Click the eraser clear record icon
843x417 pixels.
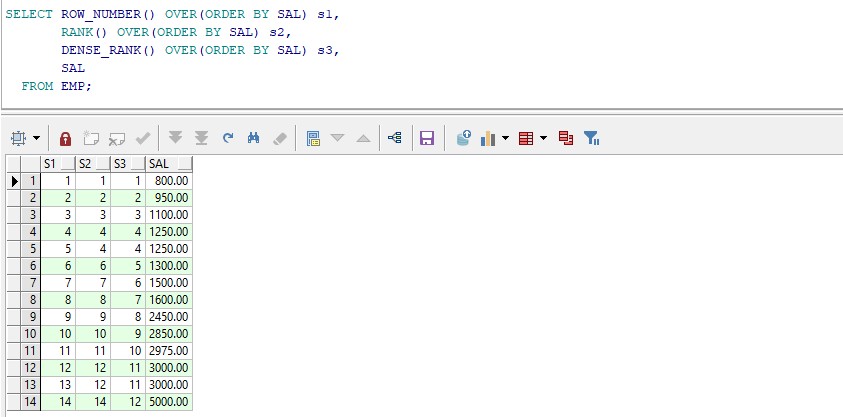point(280,139)
